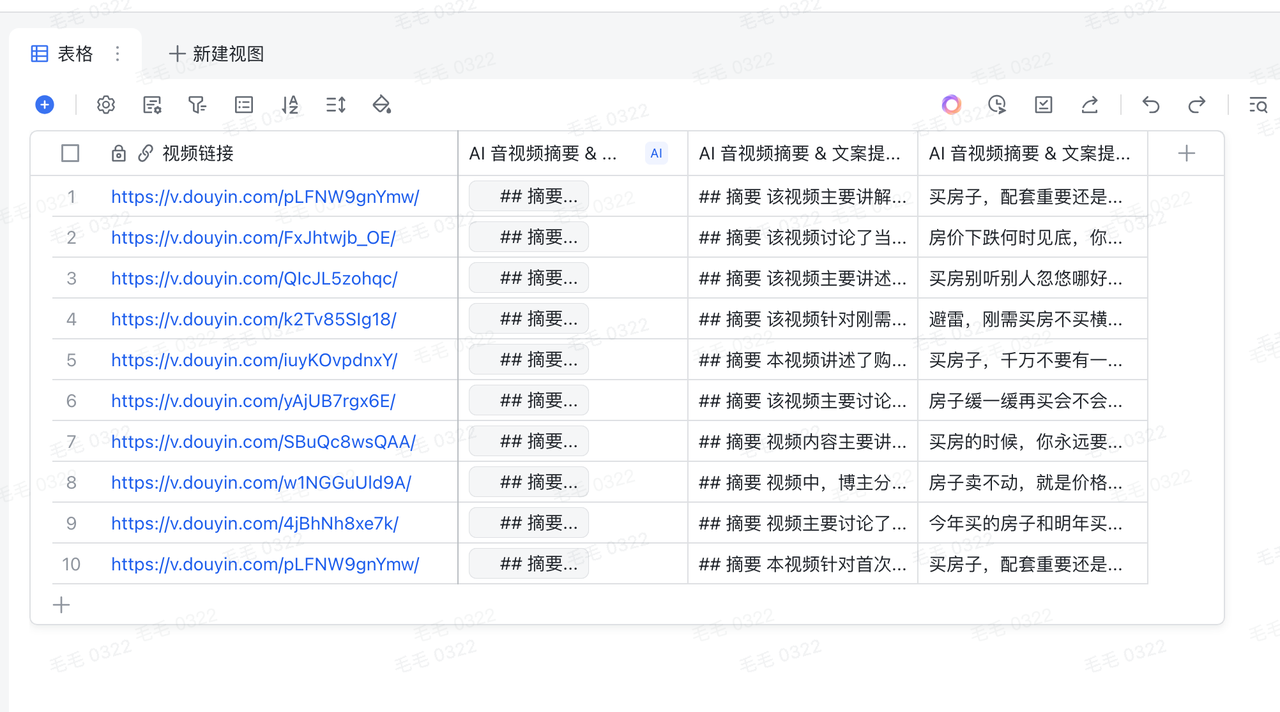This screenshot has height=712, width=1280.
Task: Click the ## 摘要 chip in row 1
Action: coord(529,197)
